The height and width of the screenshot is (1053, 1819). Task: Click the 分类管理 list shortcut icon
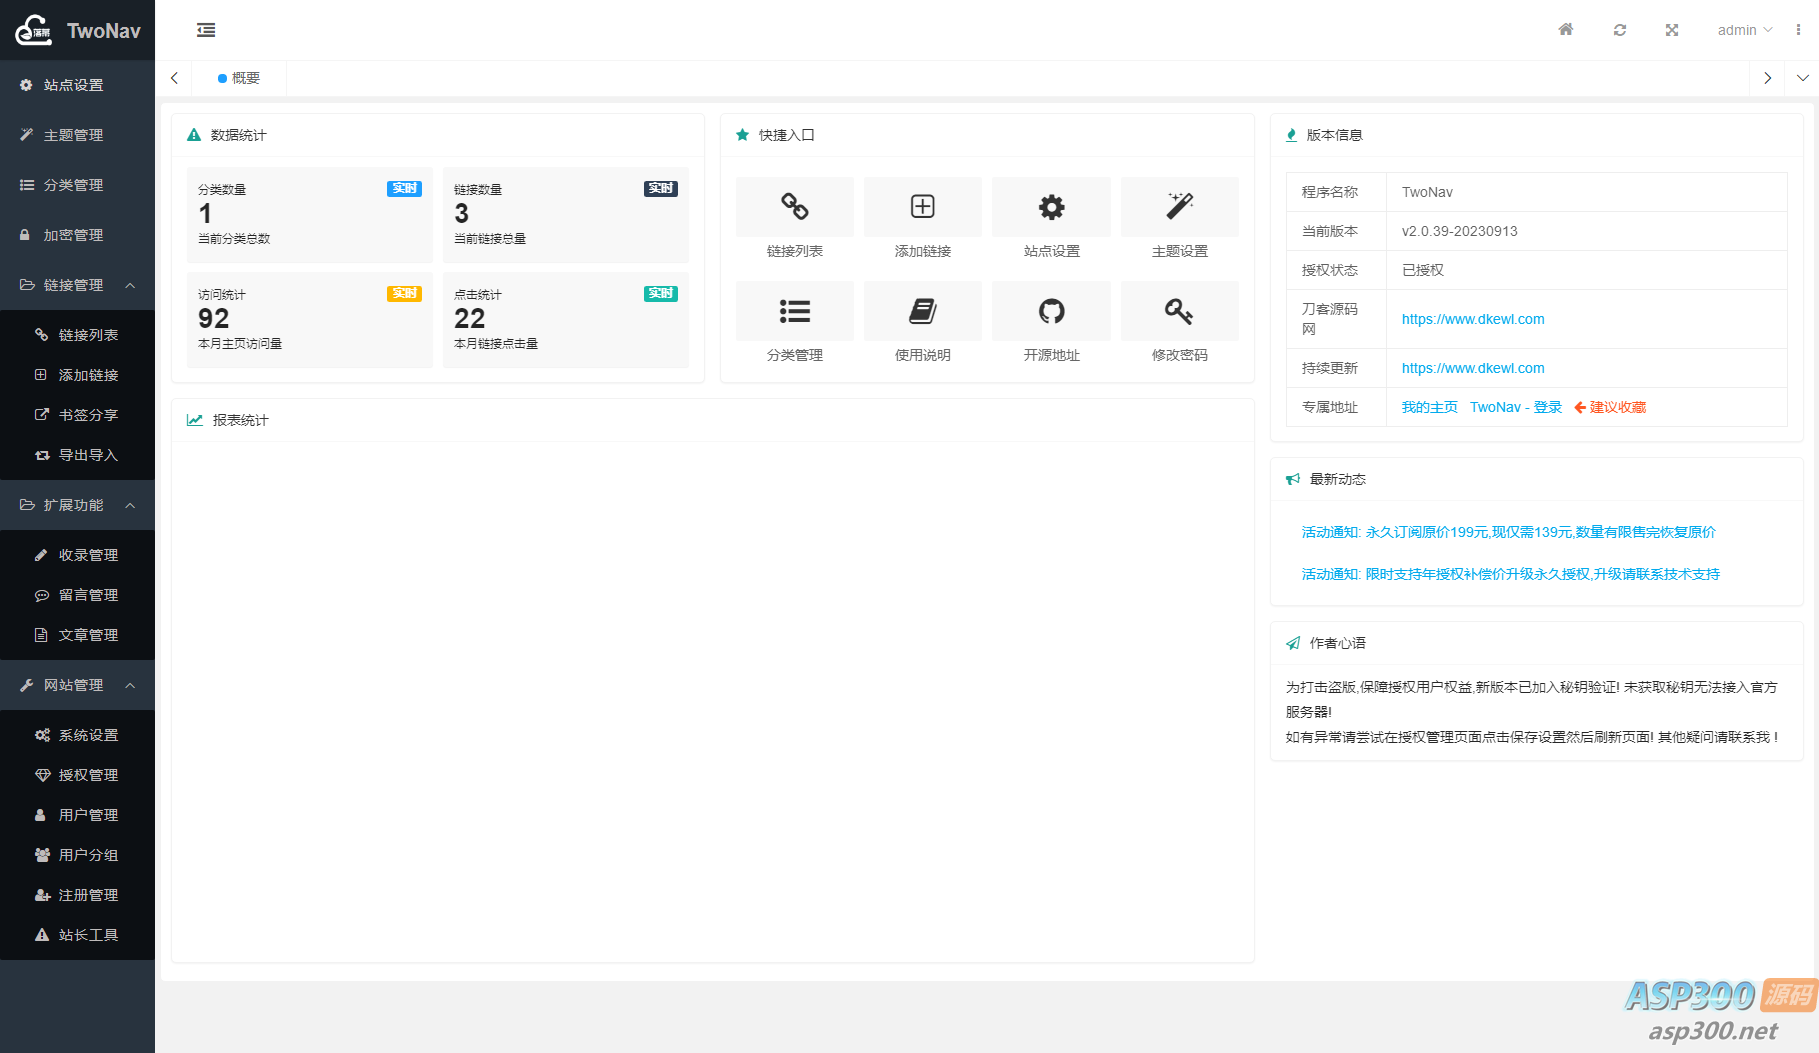click(x=795, y=311)
